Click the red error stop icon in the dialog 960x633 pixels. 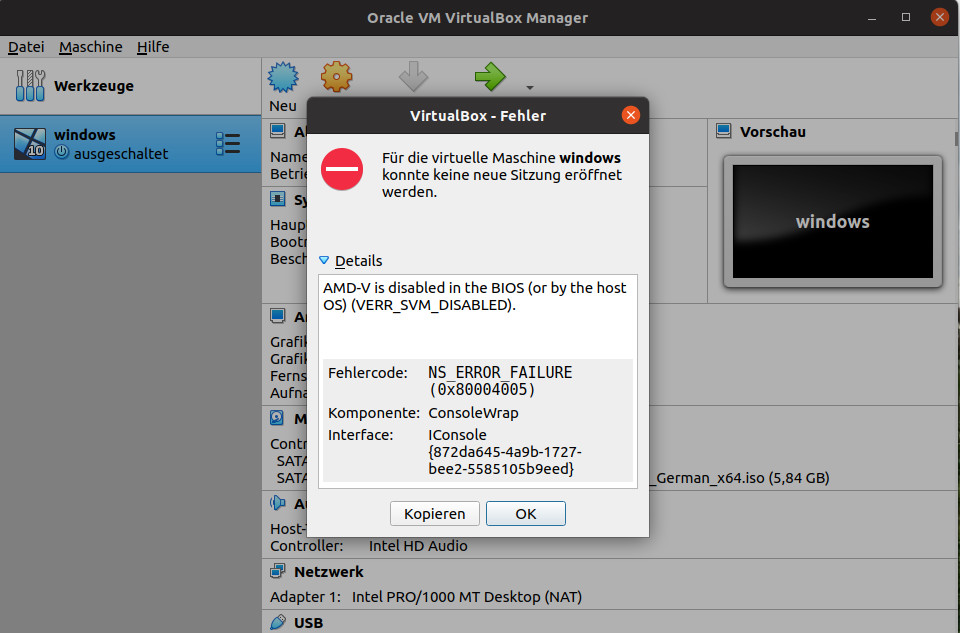(x=342, y=169)
